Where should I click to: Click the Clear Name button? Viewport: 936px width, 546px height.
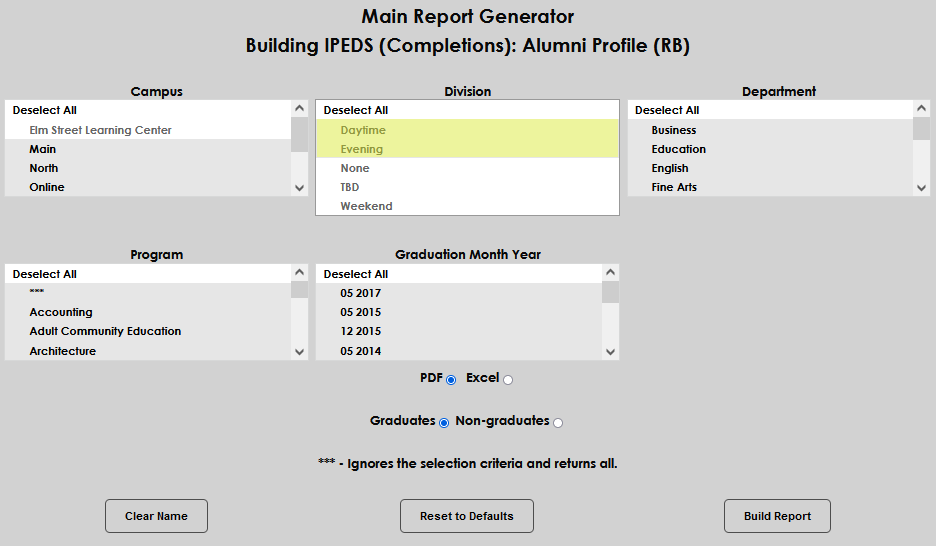pos(156,516)
